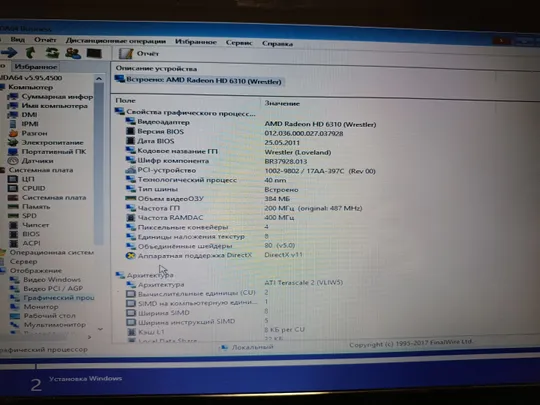Open the Сервис menu

pyautogui.click(x=239, y=43)
